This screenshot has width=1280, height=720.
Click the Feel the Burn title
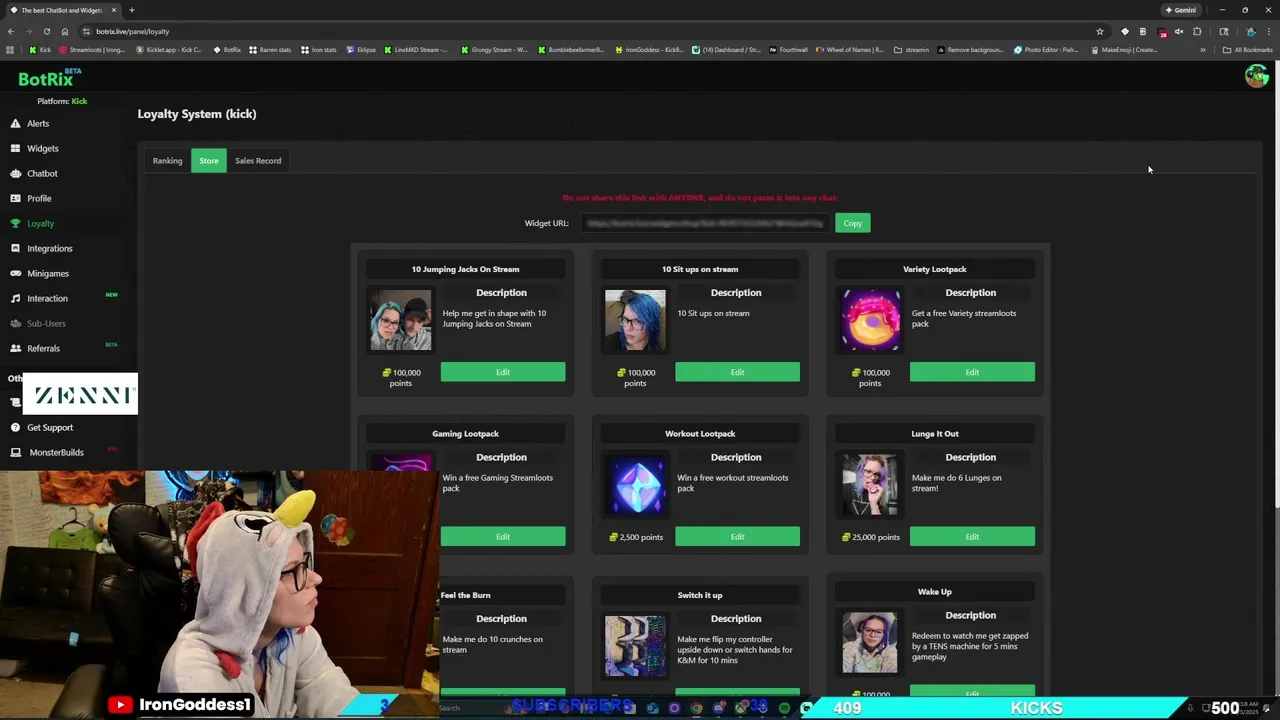click(465, 595)
